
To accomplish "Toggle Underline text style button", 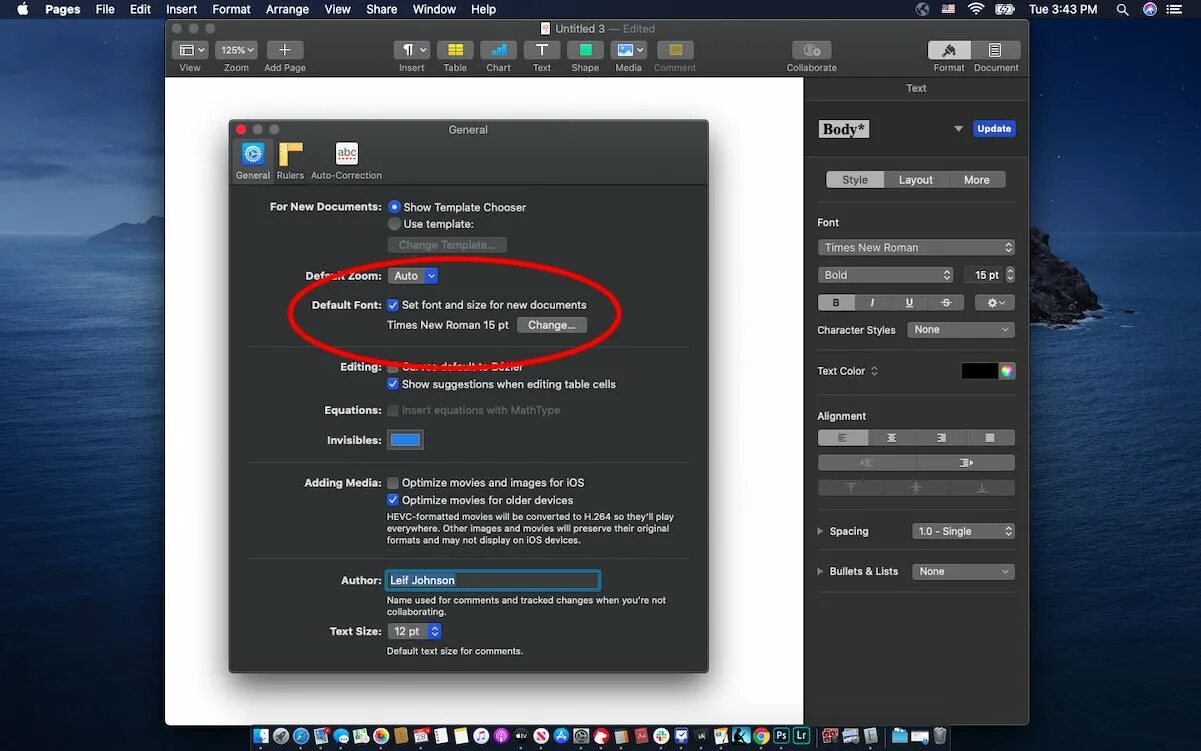I will click(909, 303).
